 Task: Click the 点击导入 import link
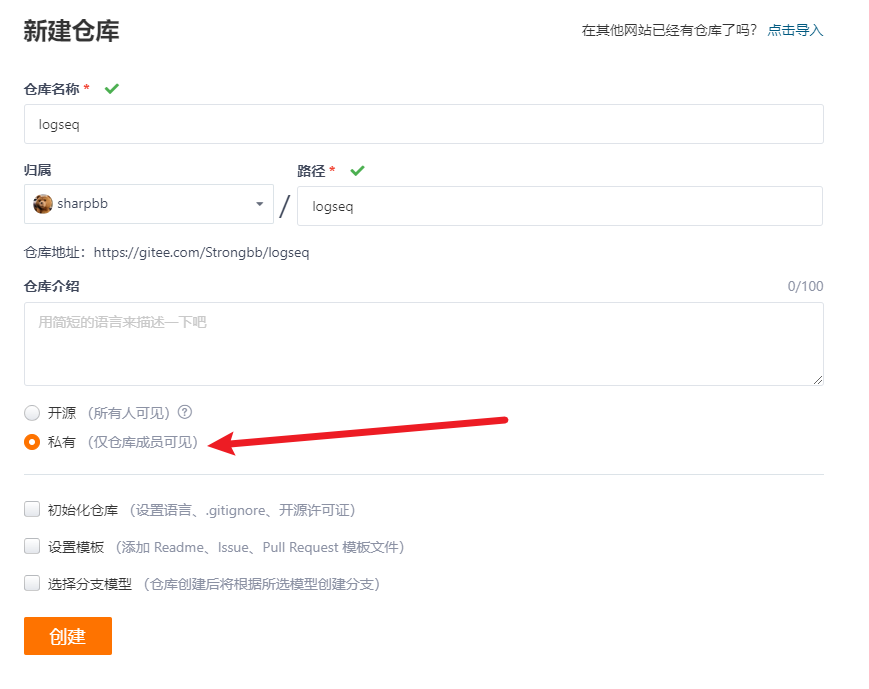pyautogui.click(x=795, y=30)
